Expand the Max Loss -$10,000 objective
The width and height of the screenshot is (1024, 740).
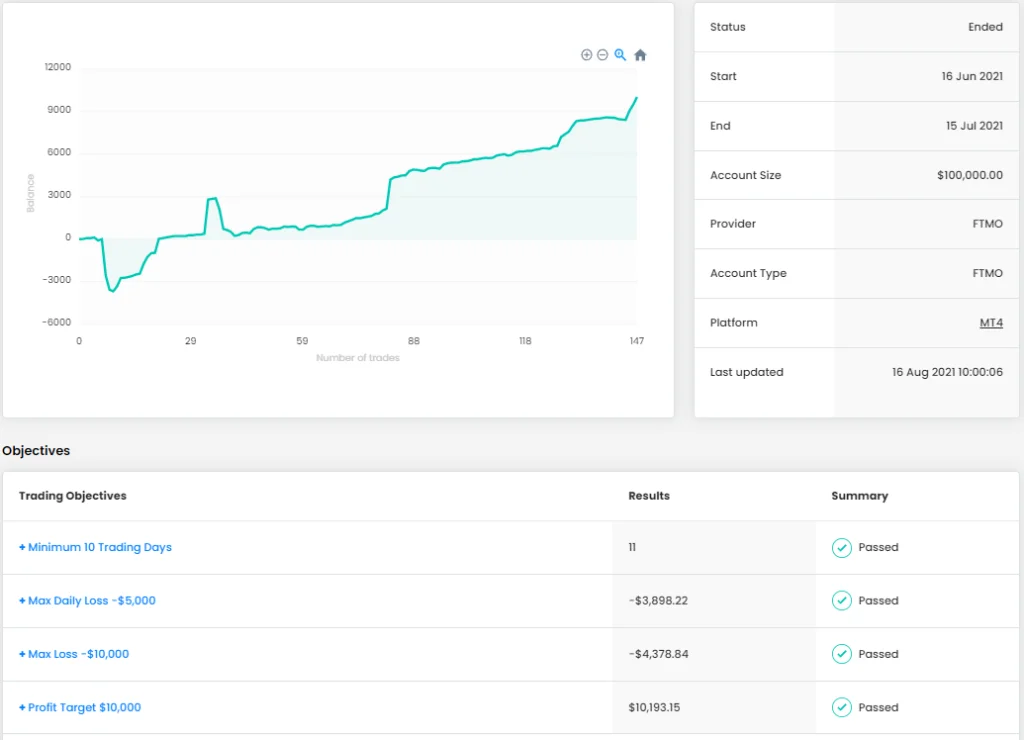[x=74, y=654]
